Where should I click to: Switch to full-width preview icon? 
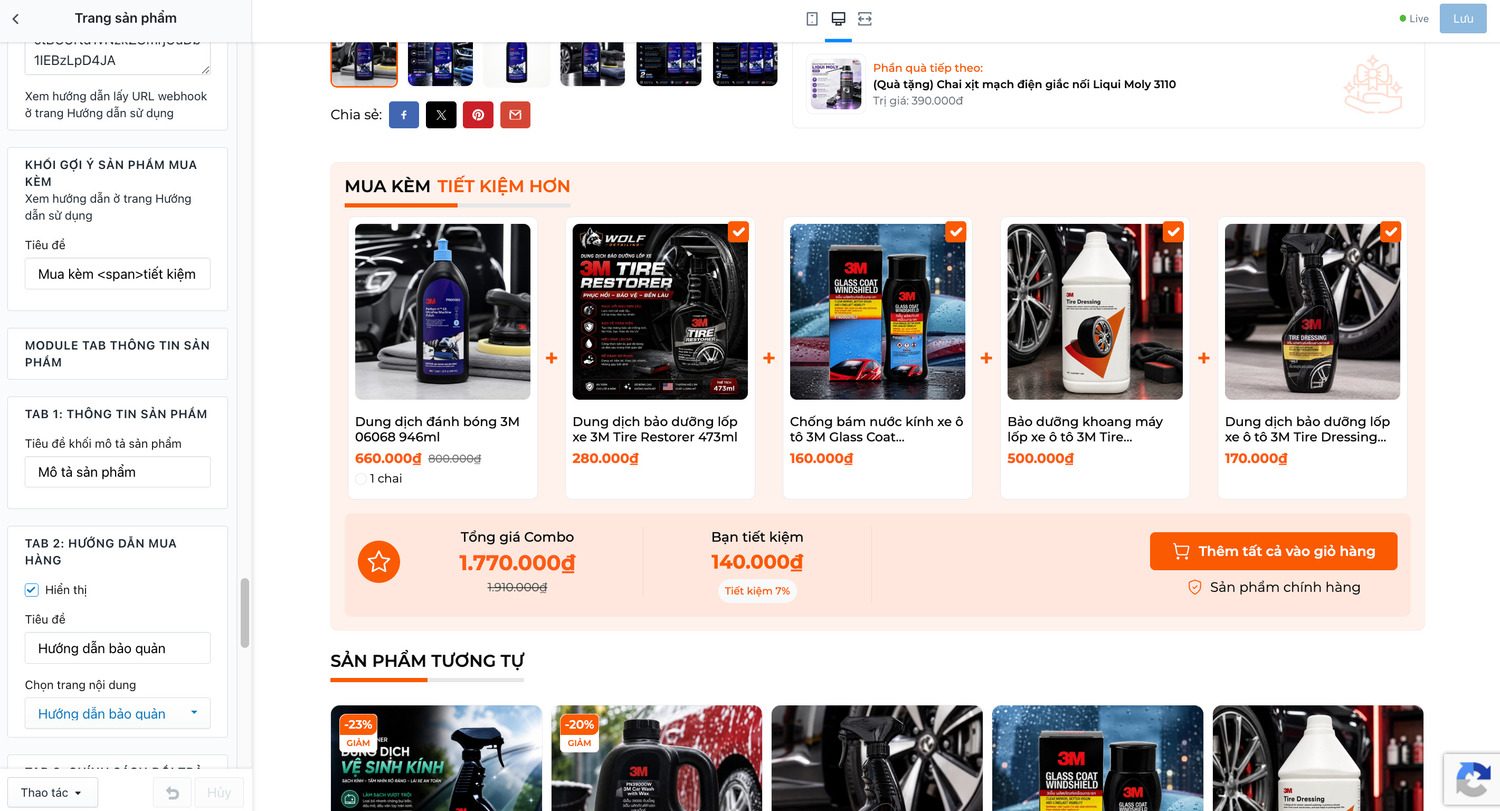(x=865, y=19)
